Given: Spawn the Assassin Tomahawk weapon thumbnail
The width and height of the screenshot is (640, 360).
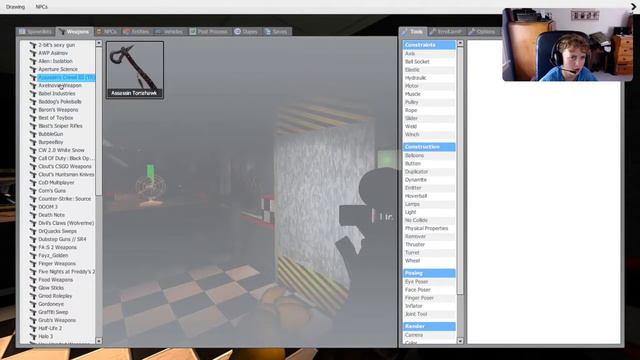Looking at the screenshot, I should click(135, 69).
